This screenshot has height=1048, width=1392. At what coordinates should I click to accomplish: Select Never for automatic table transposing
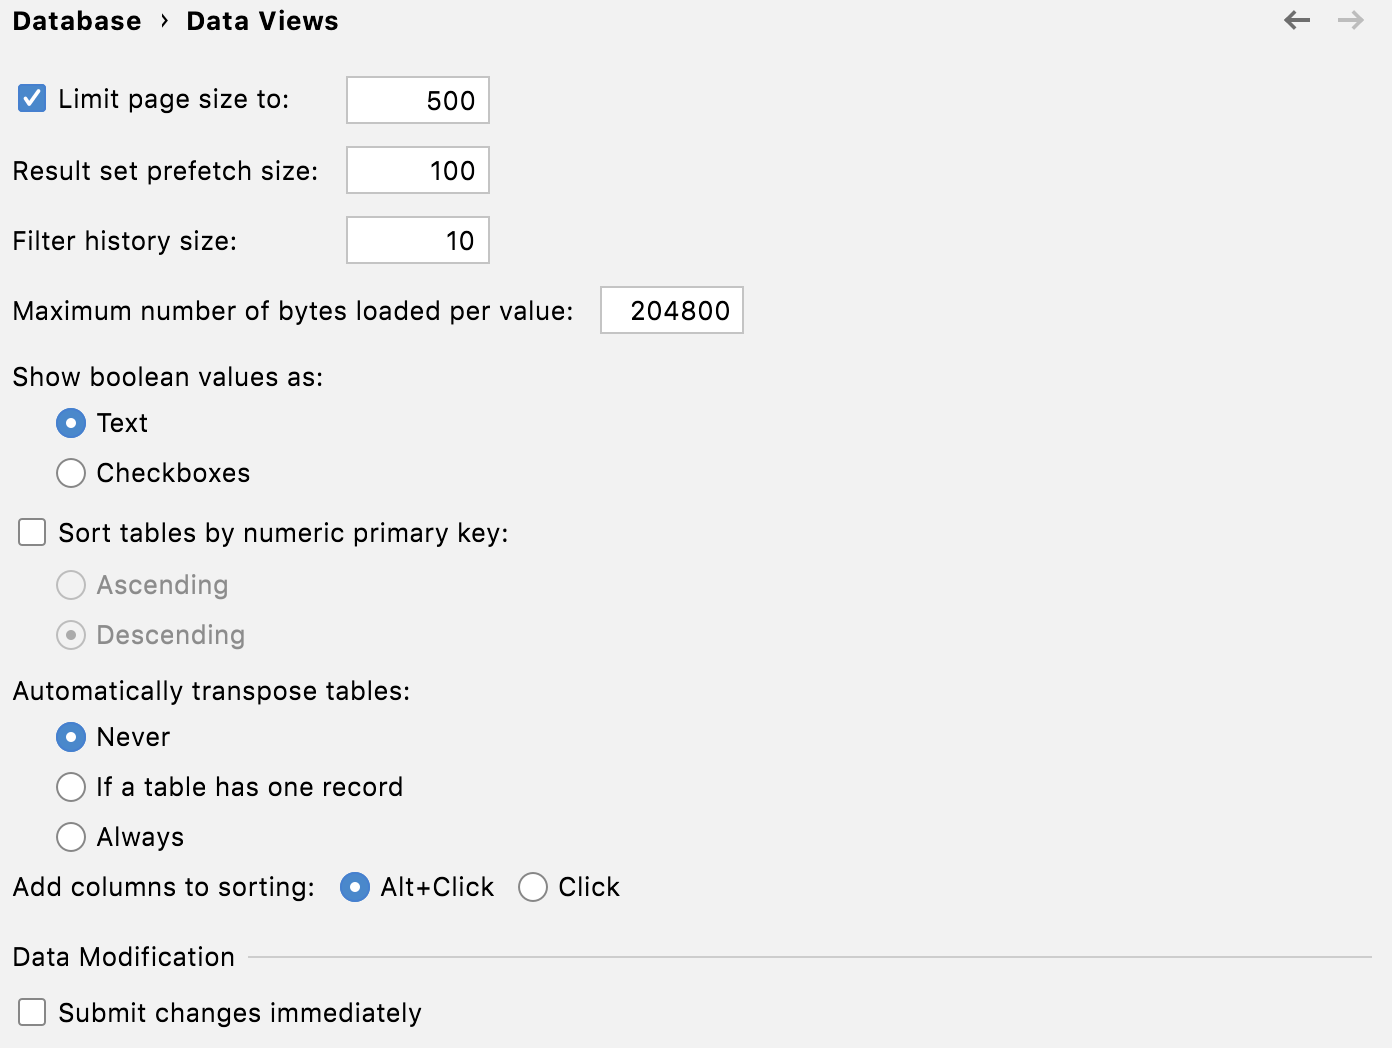coord(70,737)
